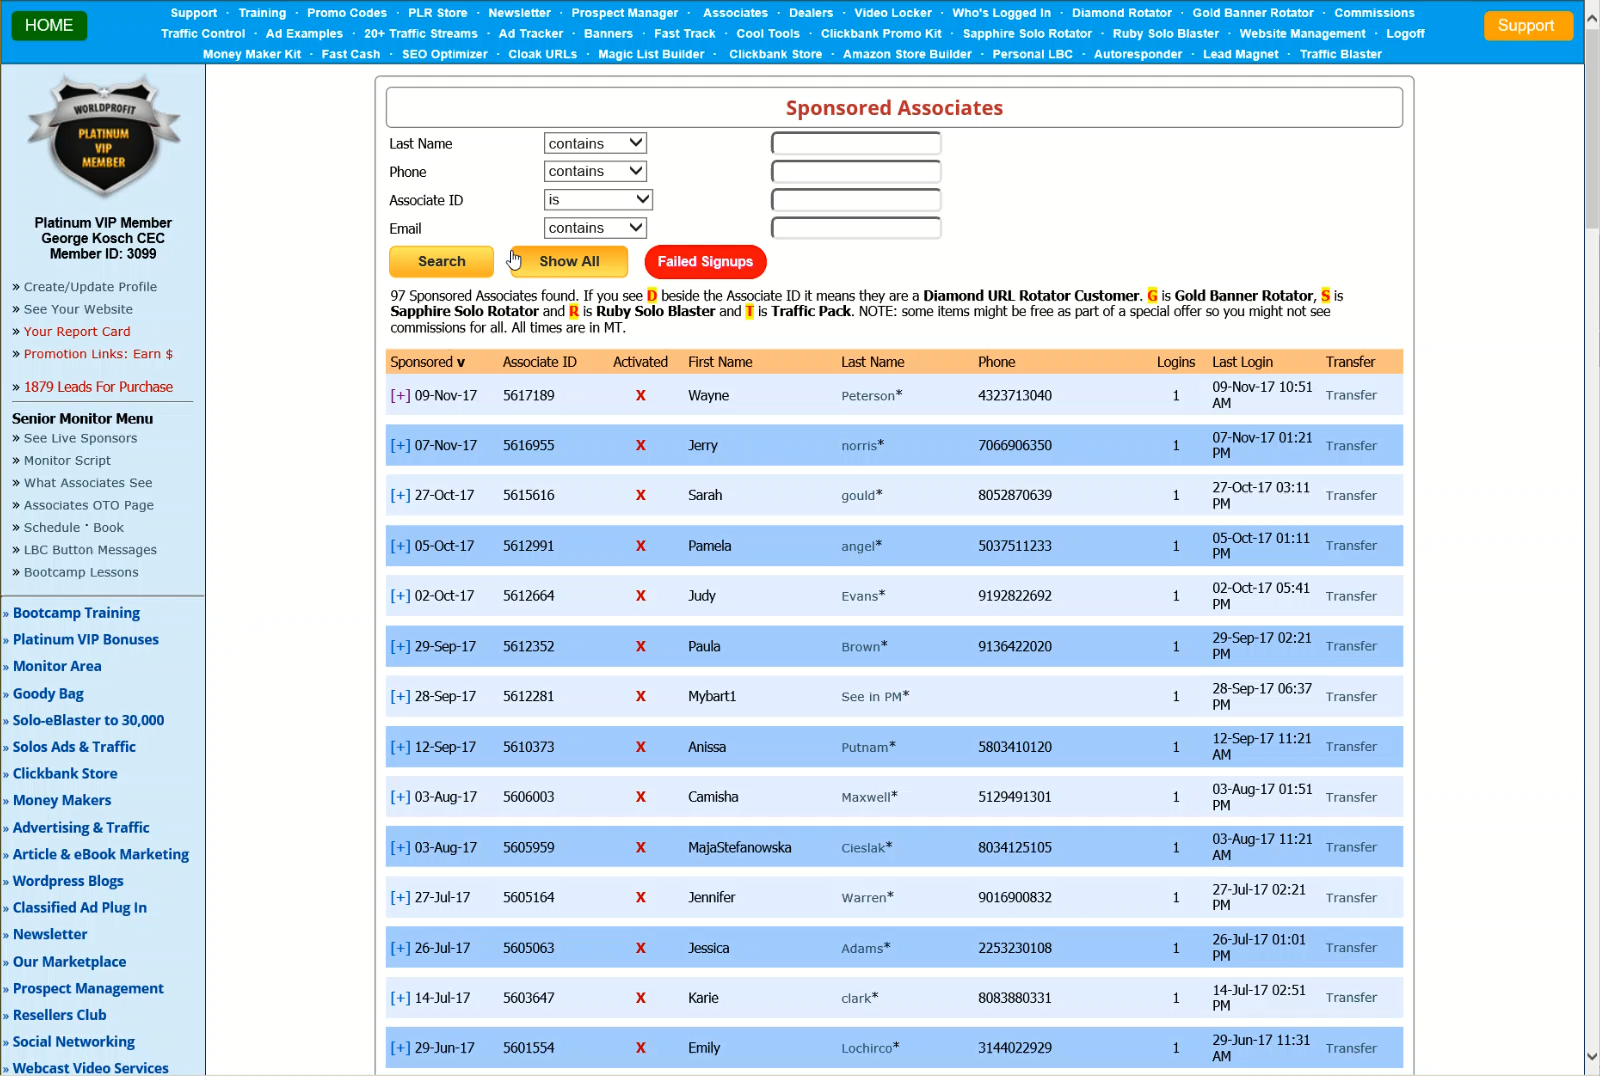Click the activated X icon for Sarah gould
The height and width of the screenshot is (1076, 1600).
point(640,496)
